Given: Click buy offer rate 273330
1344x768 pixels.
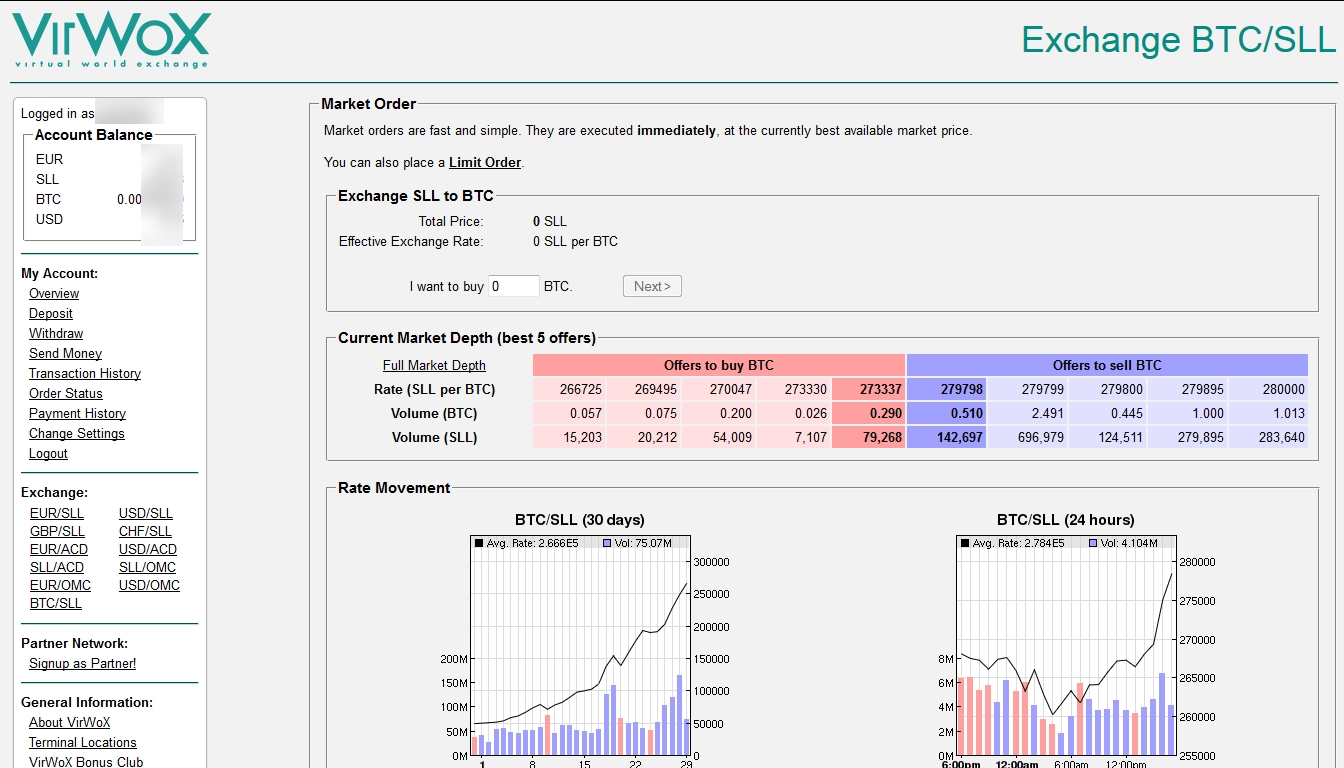Looking at the screenshot, I should tap(793, 389).
